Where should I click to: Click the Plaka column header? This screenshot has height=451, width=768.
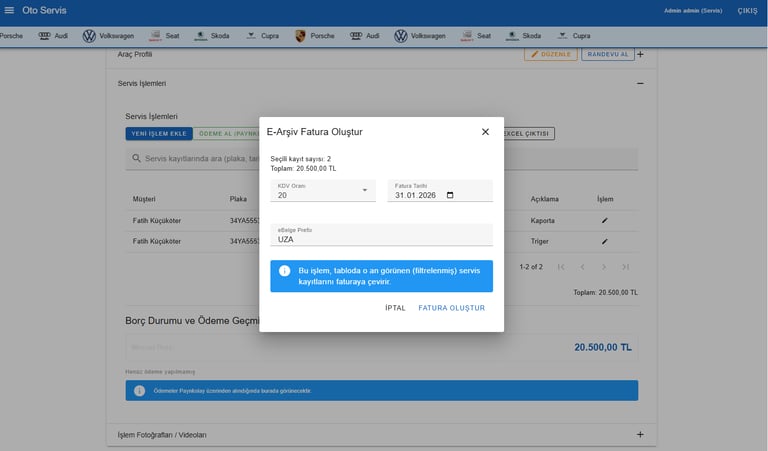pyautogui.click(x=238, y=199)
